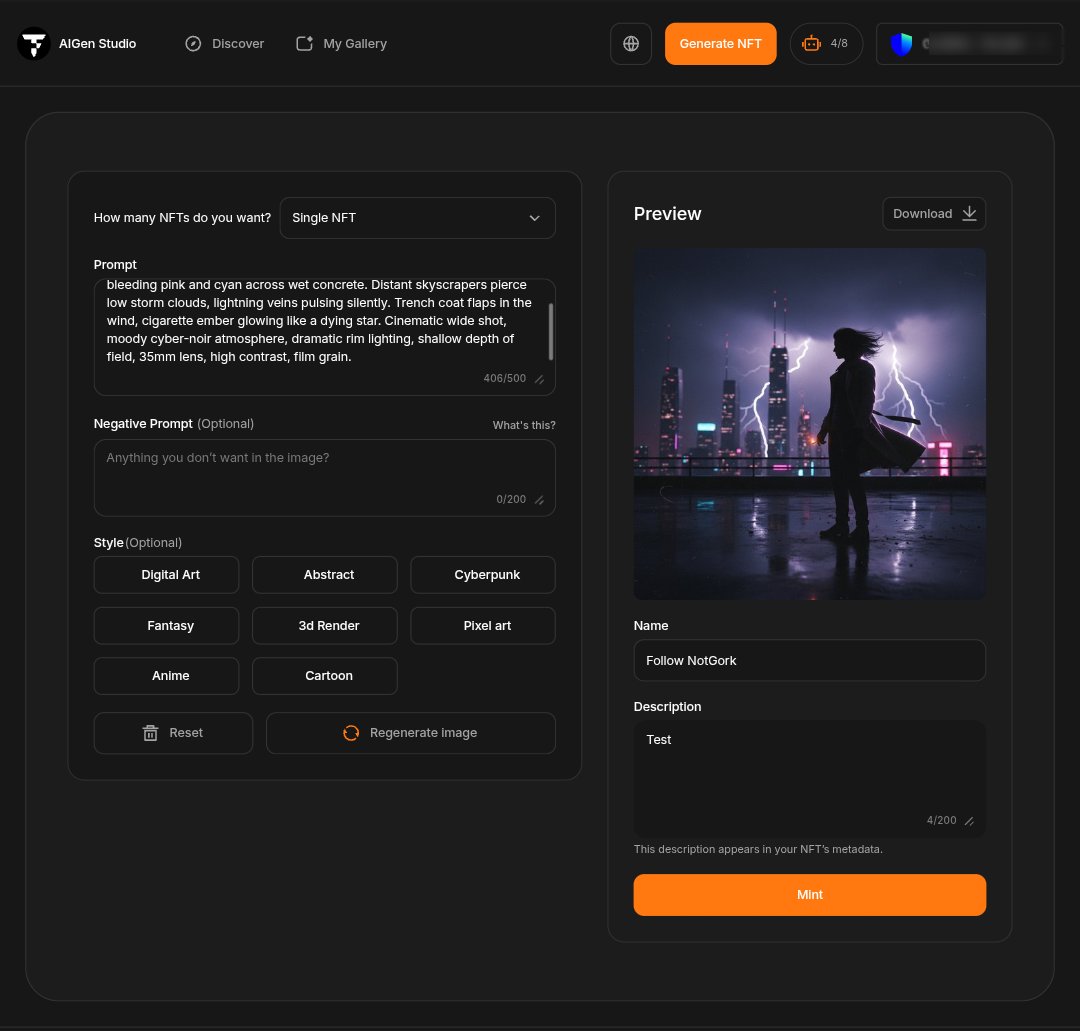This screenshot has height=1031, width=1080.
Task: Click the circular Regenerate image icon
Action: click(351, 733)
